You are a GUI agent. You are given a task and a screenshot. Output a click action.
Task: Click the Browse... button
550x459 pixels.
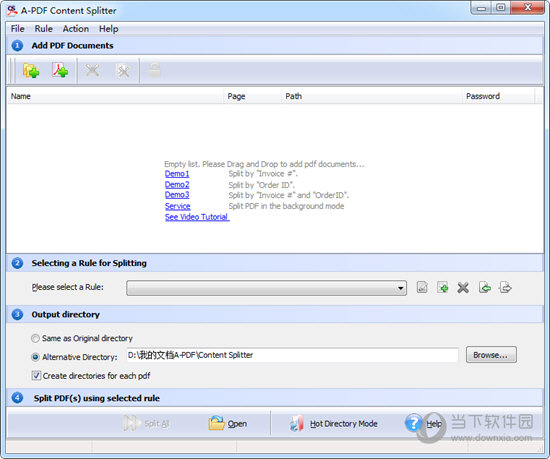pyautogui.click(x=491, y=355)
